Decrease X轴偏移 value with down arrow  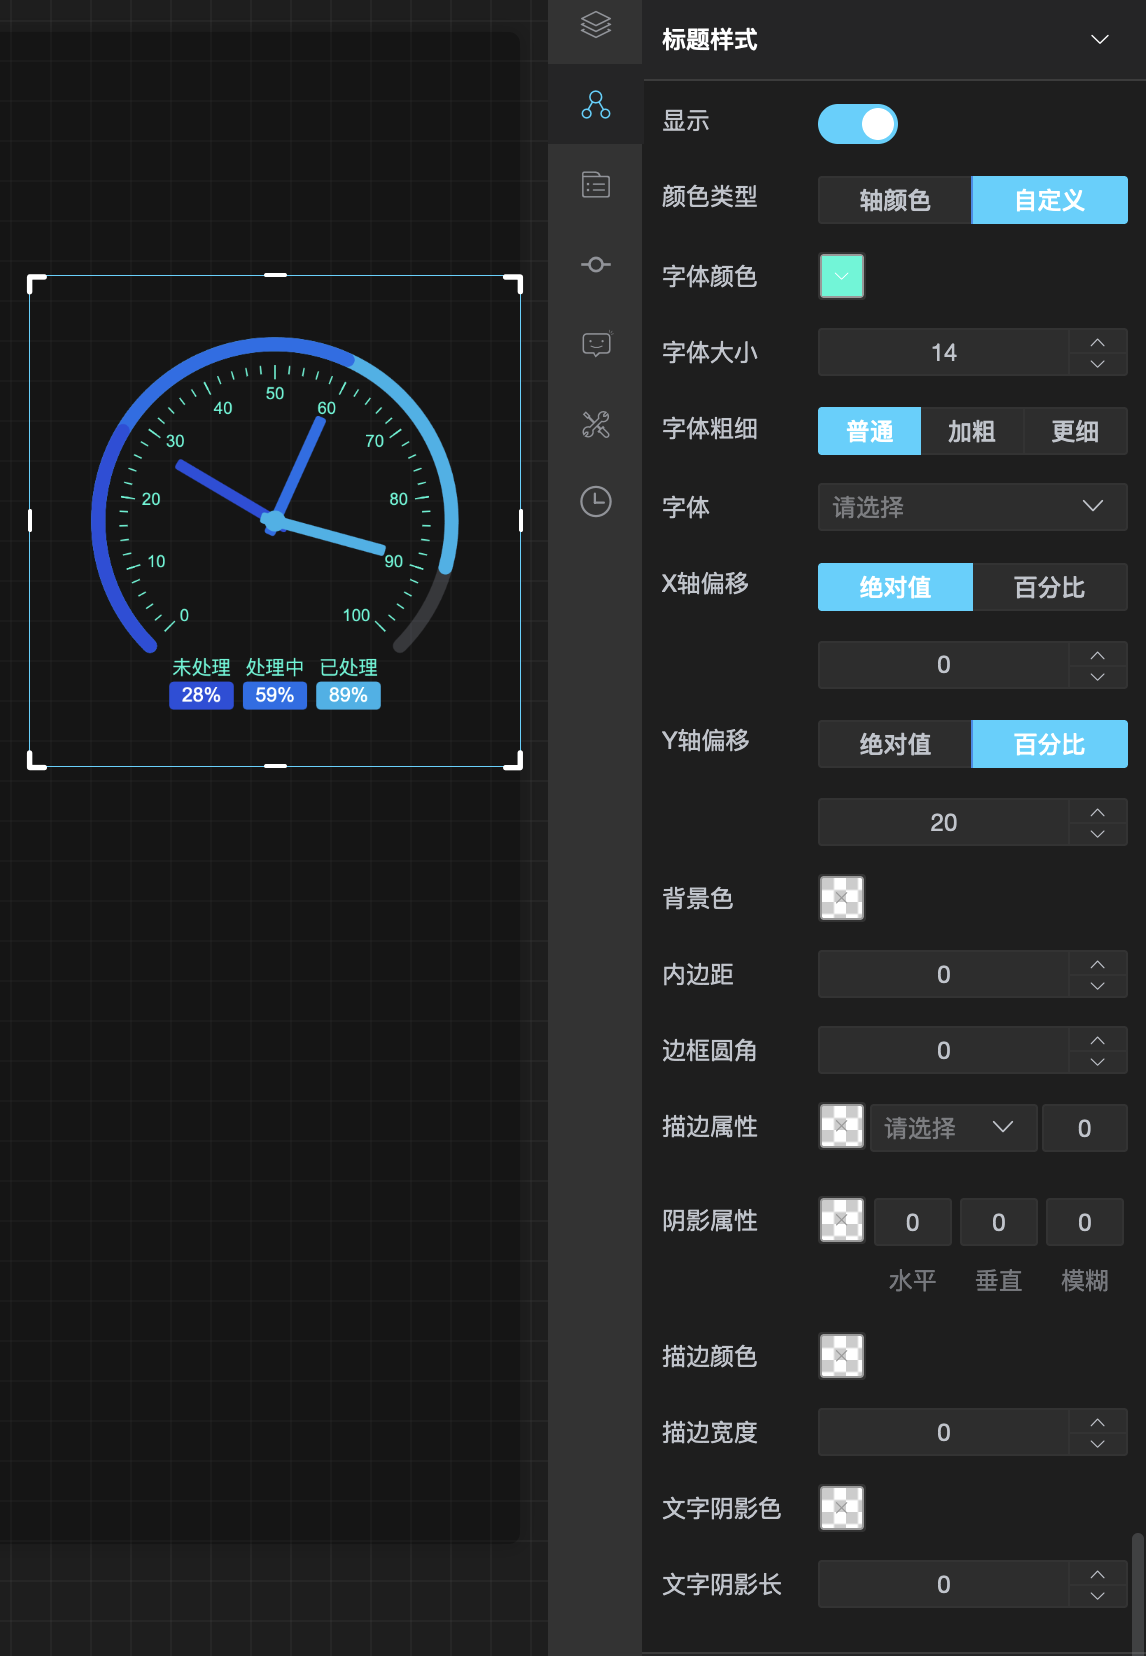1098,677
